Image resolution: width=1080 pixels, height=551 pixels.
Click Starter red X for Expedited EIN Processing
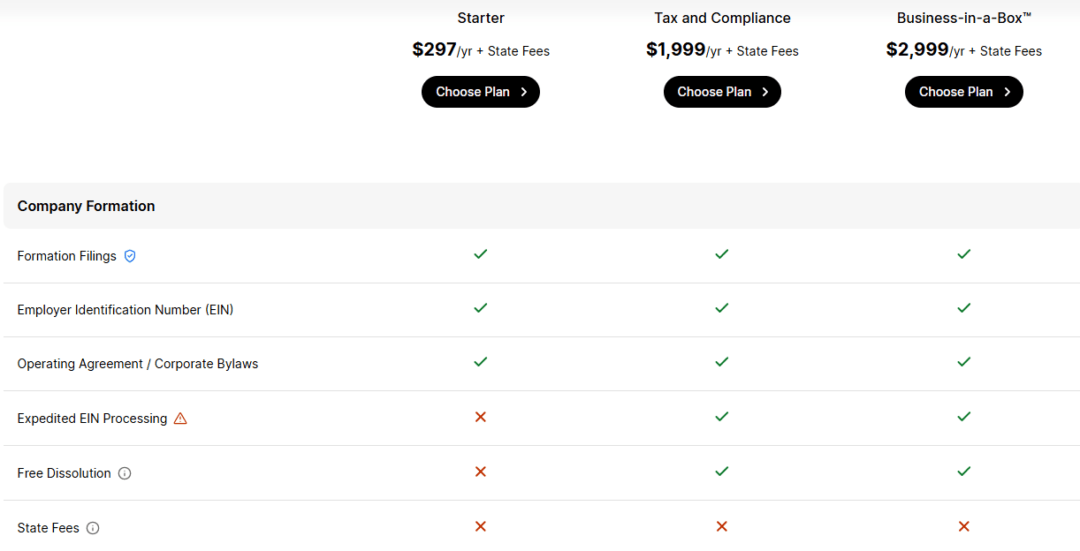(x=480, y=417)
